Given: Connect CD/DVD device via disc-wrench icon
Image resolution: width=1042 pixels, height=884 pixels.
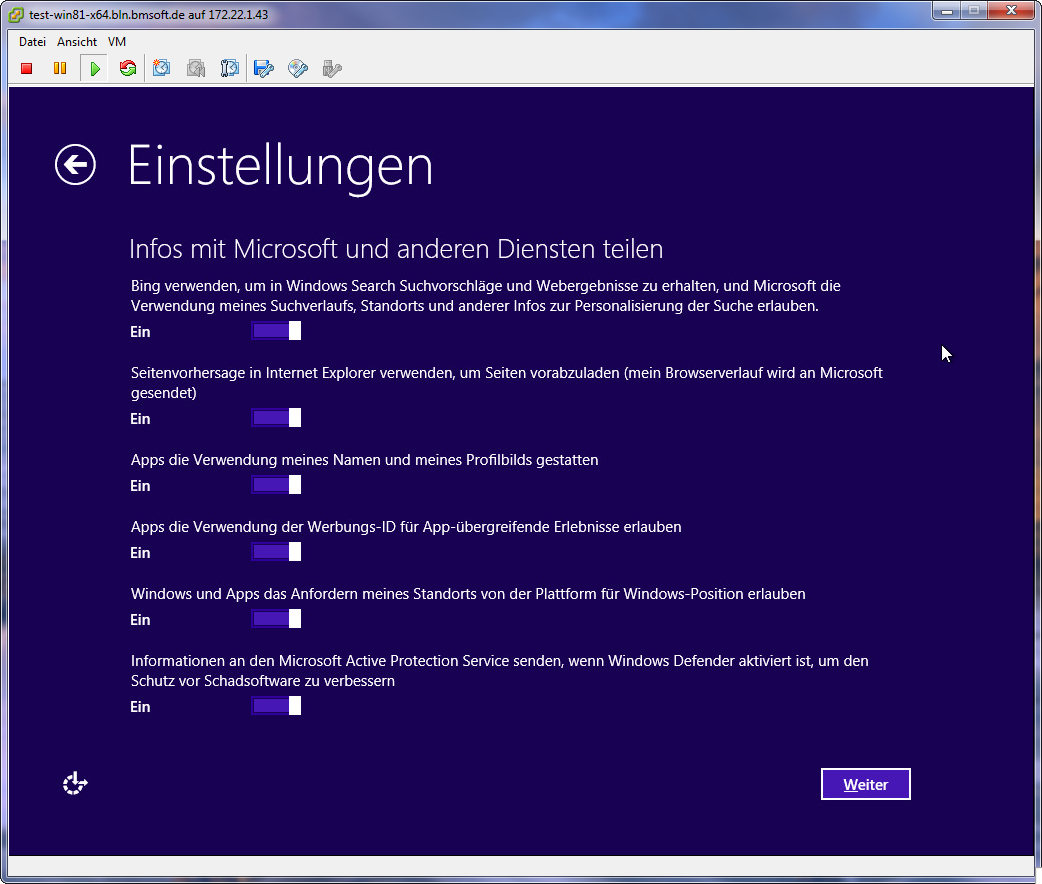Looking at the screenshot, I should click(298, 68).
